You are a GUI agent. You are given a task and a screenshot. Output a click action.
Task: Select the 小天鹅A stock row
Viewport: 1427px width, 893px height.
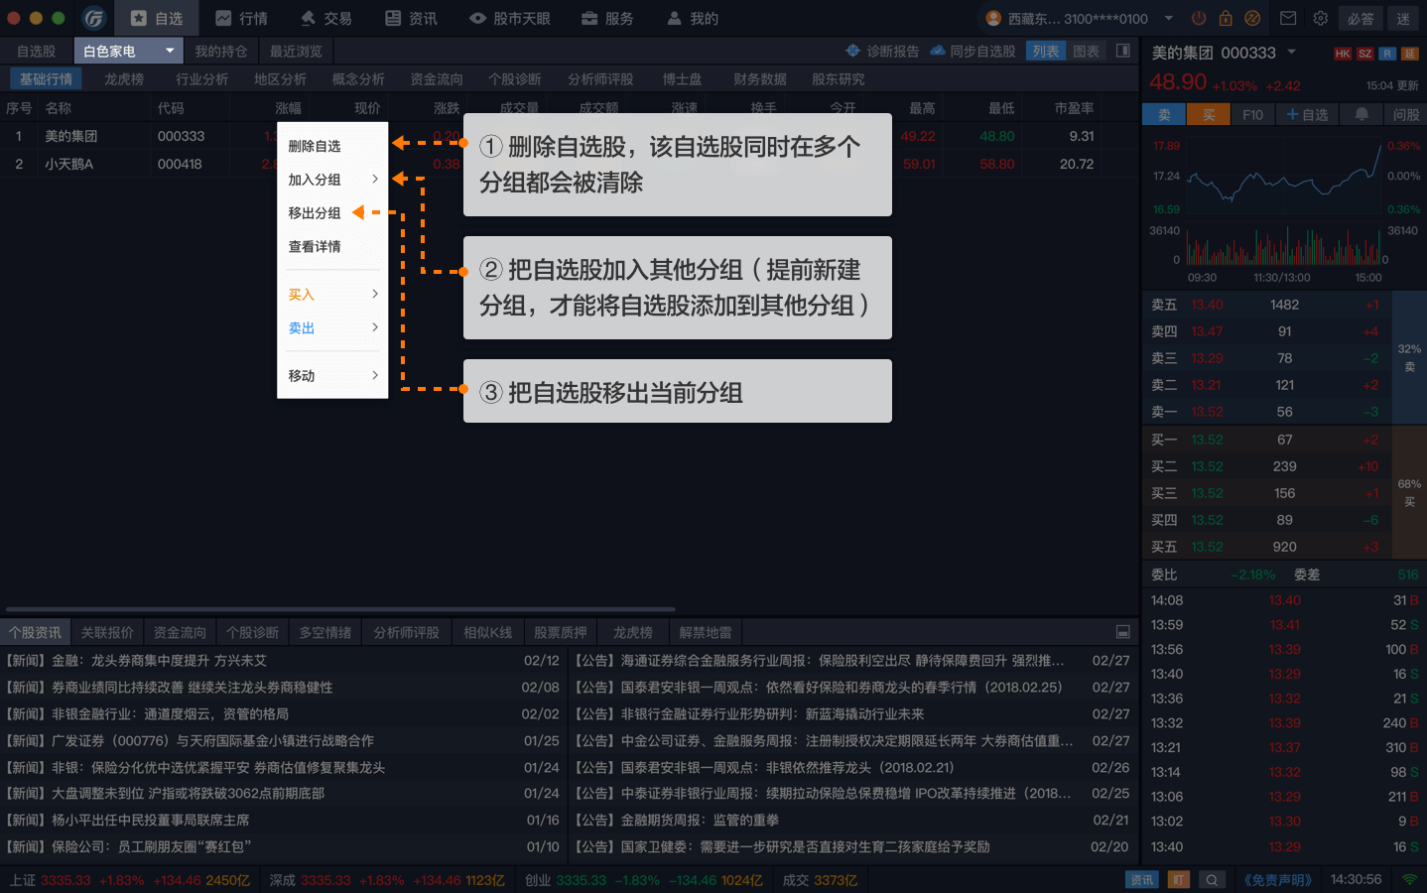(x=570, y=164)
